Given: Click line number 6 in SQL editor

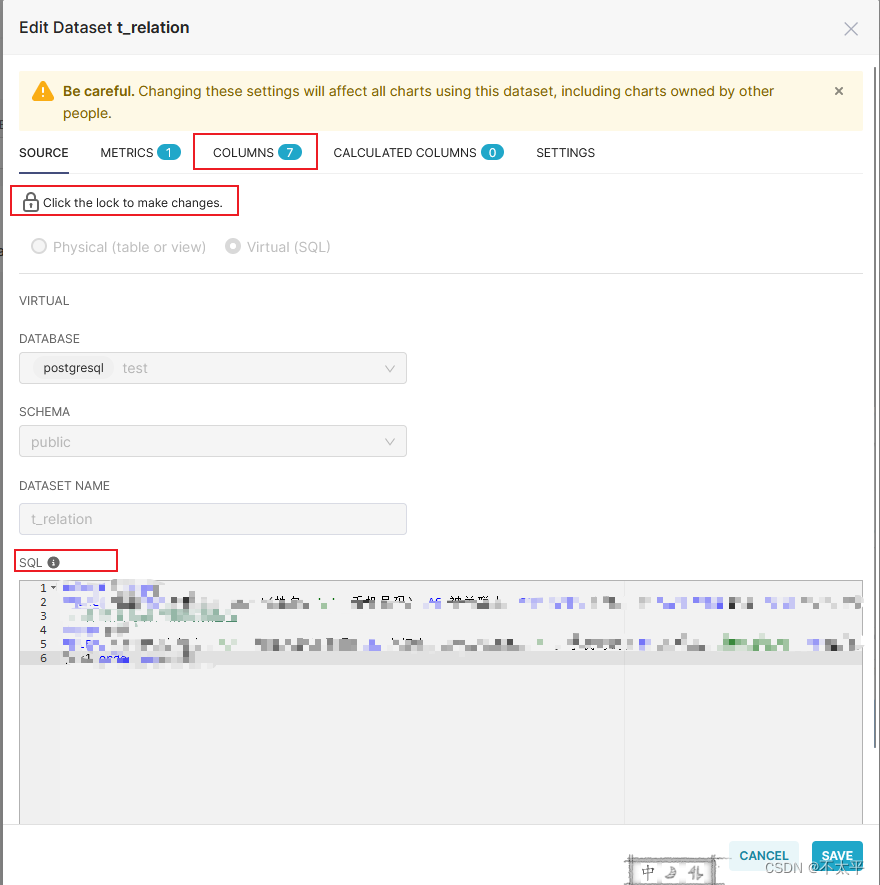Looking at the screenshot, I should 42,659.
